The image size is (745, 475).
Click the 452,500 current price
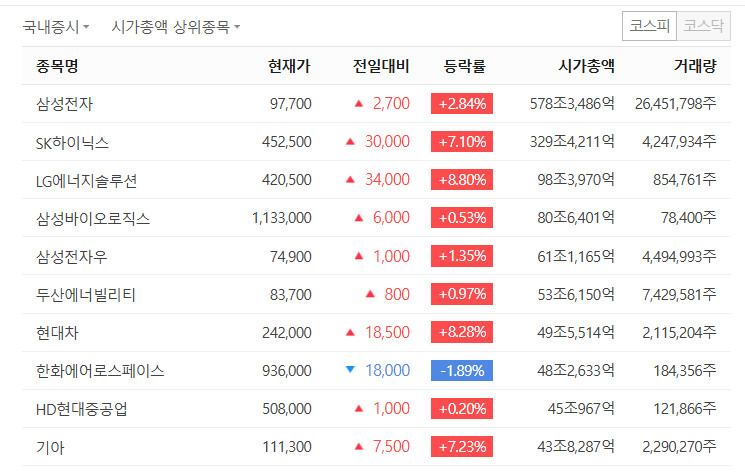(287, 142)
